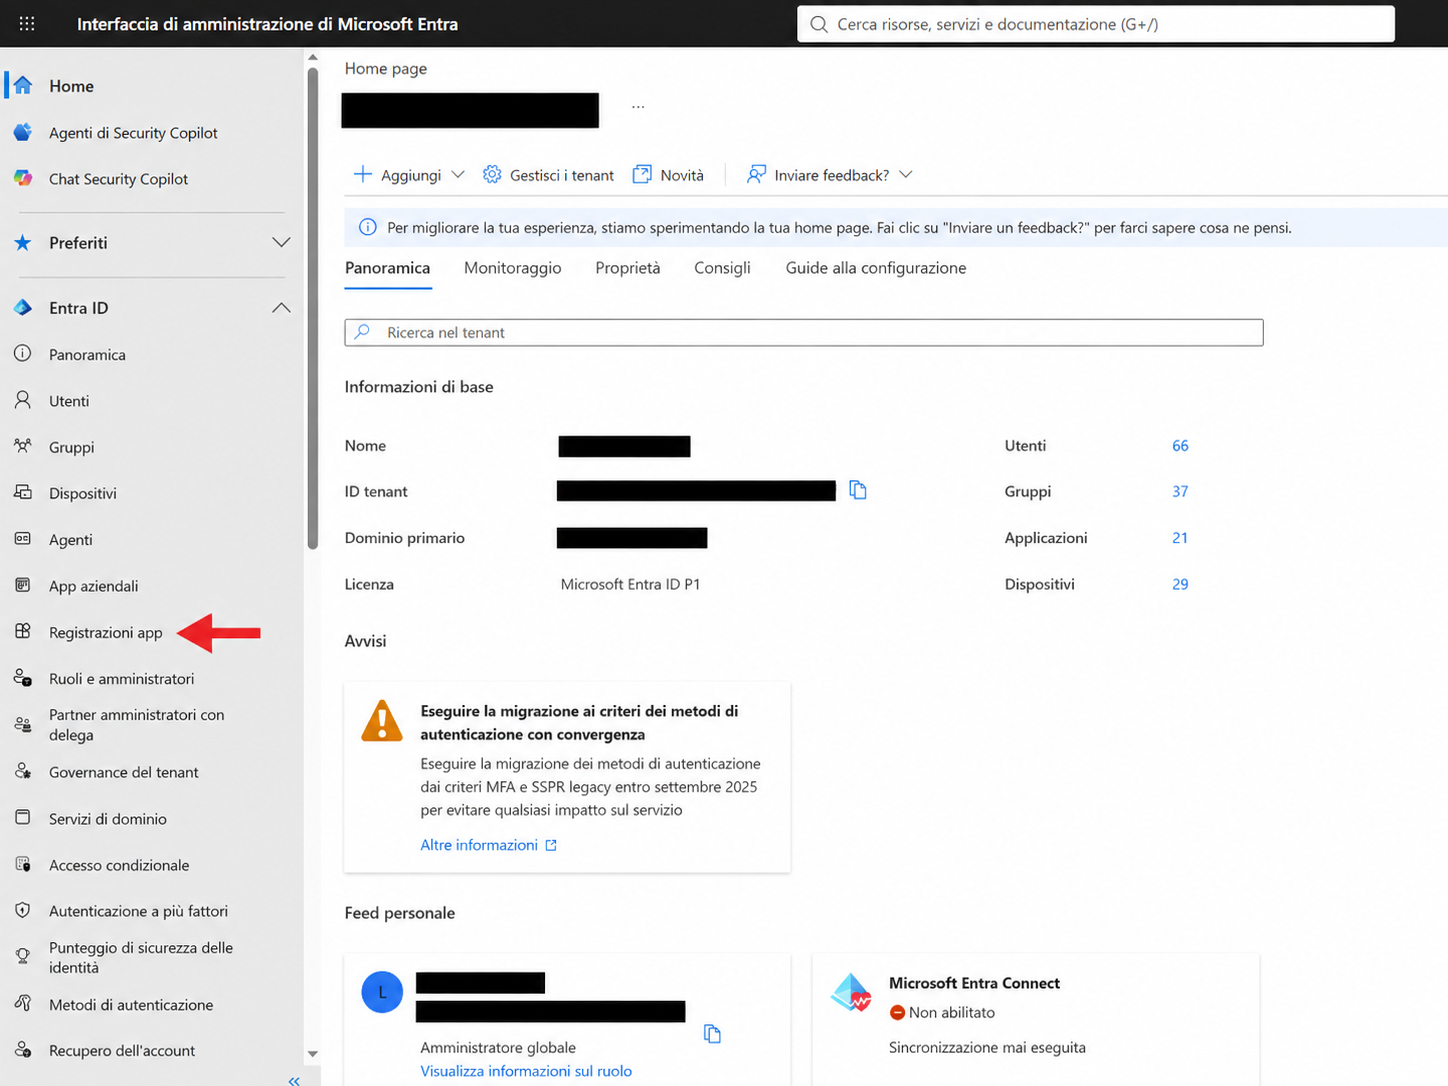Click the Governance del tenant icon
The height and width of the screenshot is (1086, 1448).
coord(23,771)
